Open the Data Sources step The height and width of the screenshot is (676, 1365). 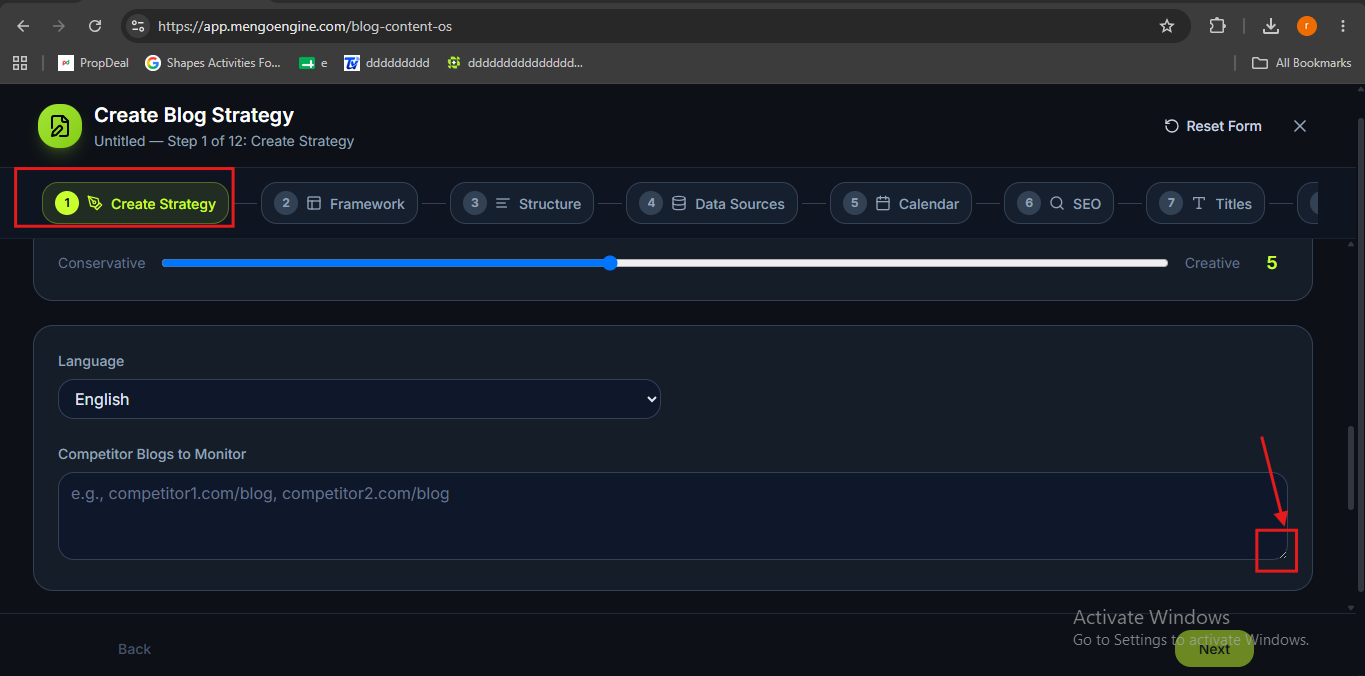coord(712,203)
